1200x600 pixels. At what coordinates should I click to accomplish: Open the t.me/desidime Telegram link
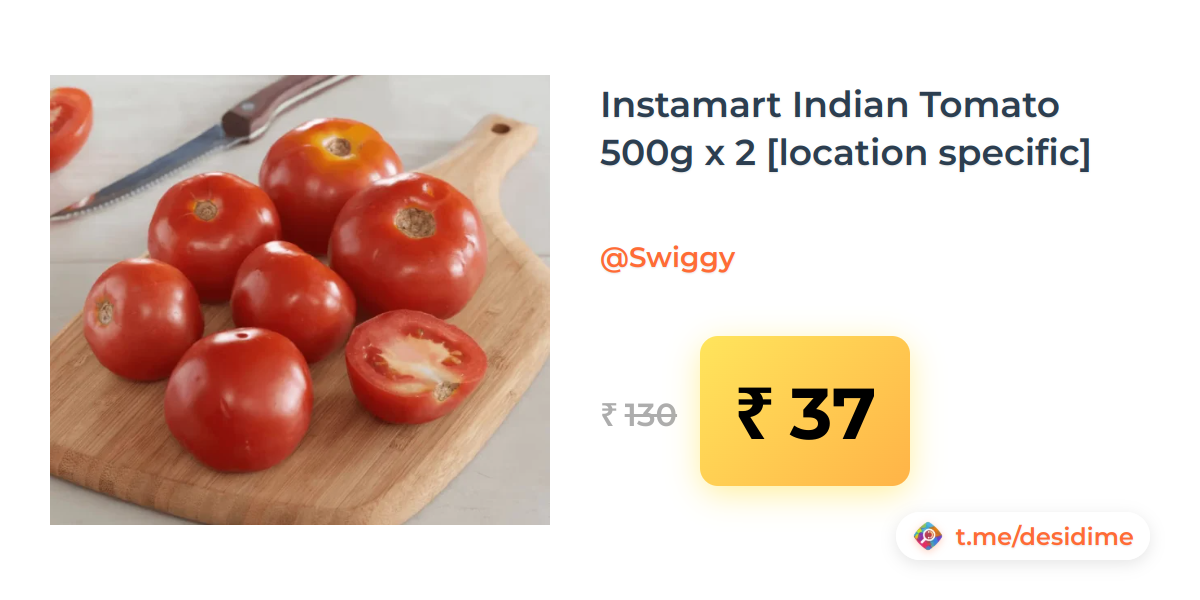(x=1044, y=537)
